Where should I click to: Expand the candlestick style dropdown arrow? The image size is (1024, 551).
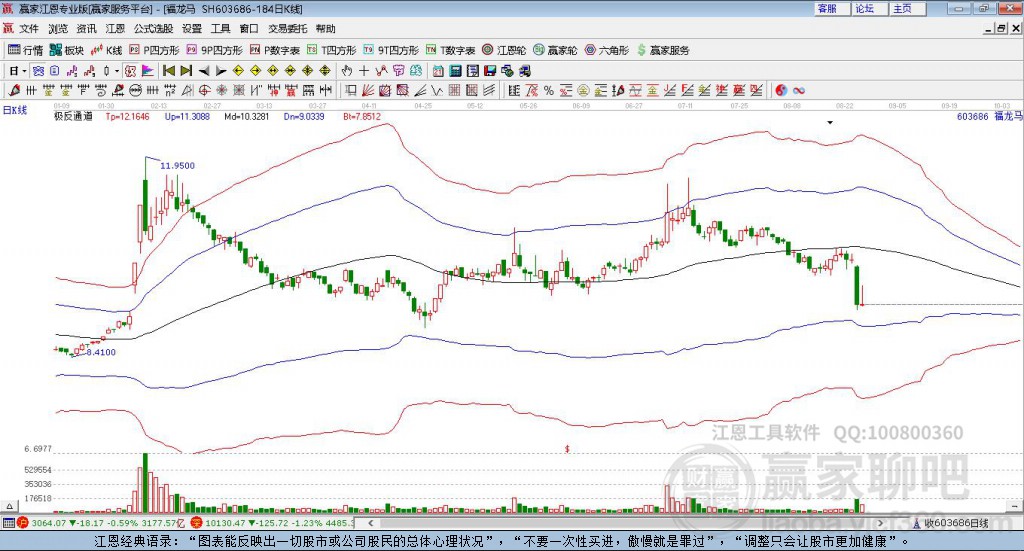117,71
